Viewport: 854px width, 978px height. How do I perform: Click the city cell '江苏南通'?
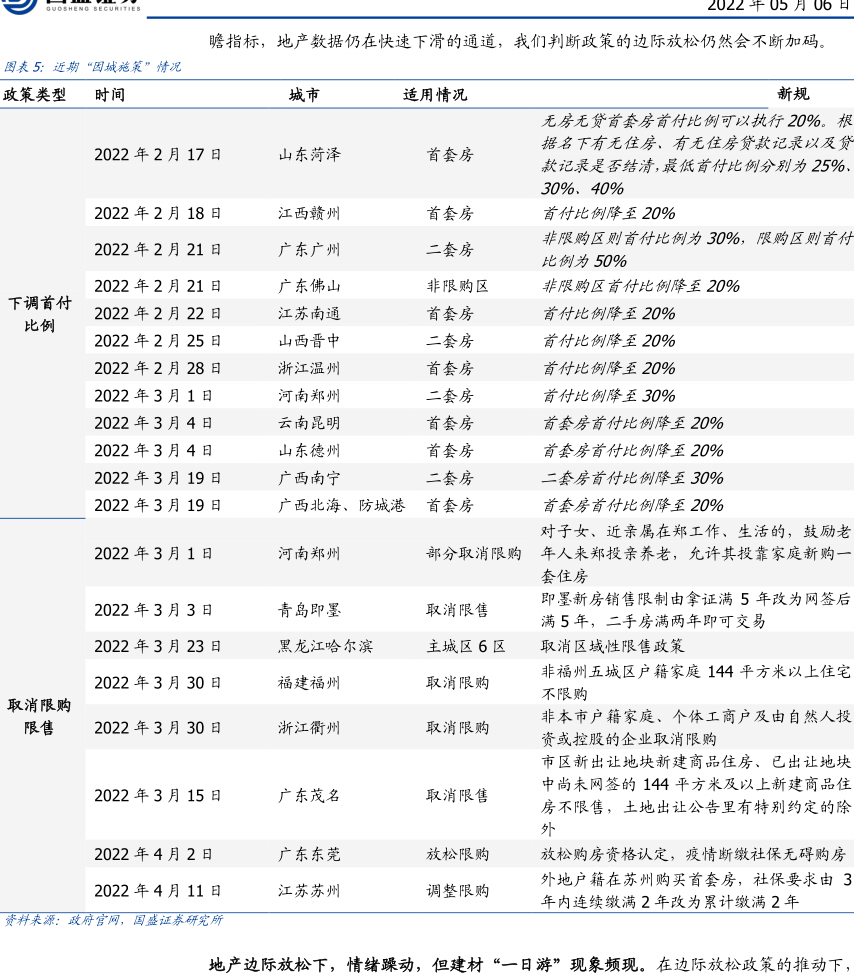tap(309, 314)
